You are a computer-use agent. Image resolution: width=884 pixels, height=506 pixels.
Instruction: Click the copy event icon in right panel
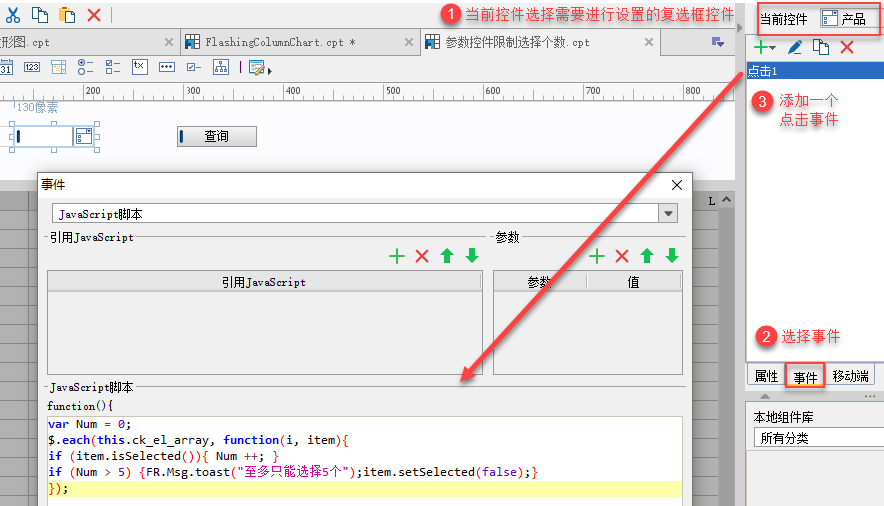point(821,47)
